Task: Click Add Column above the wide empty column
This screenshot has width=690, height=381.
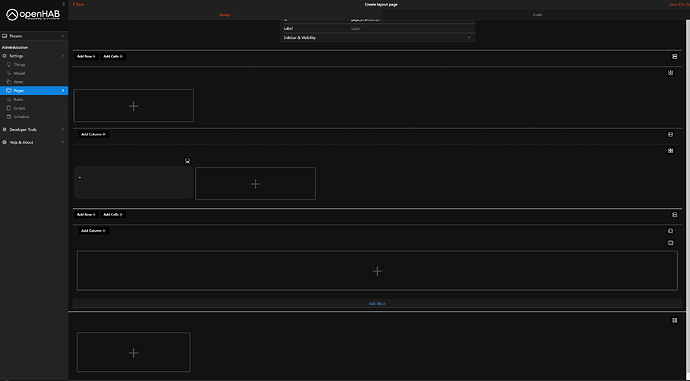Action: click(x=93, y=231)
